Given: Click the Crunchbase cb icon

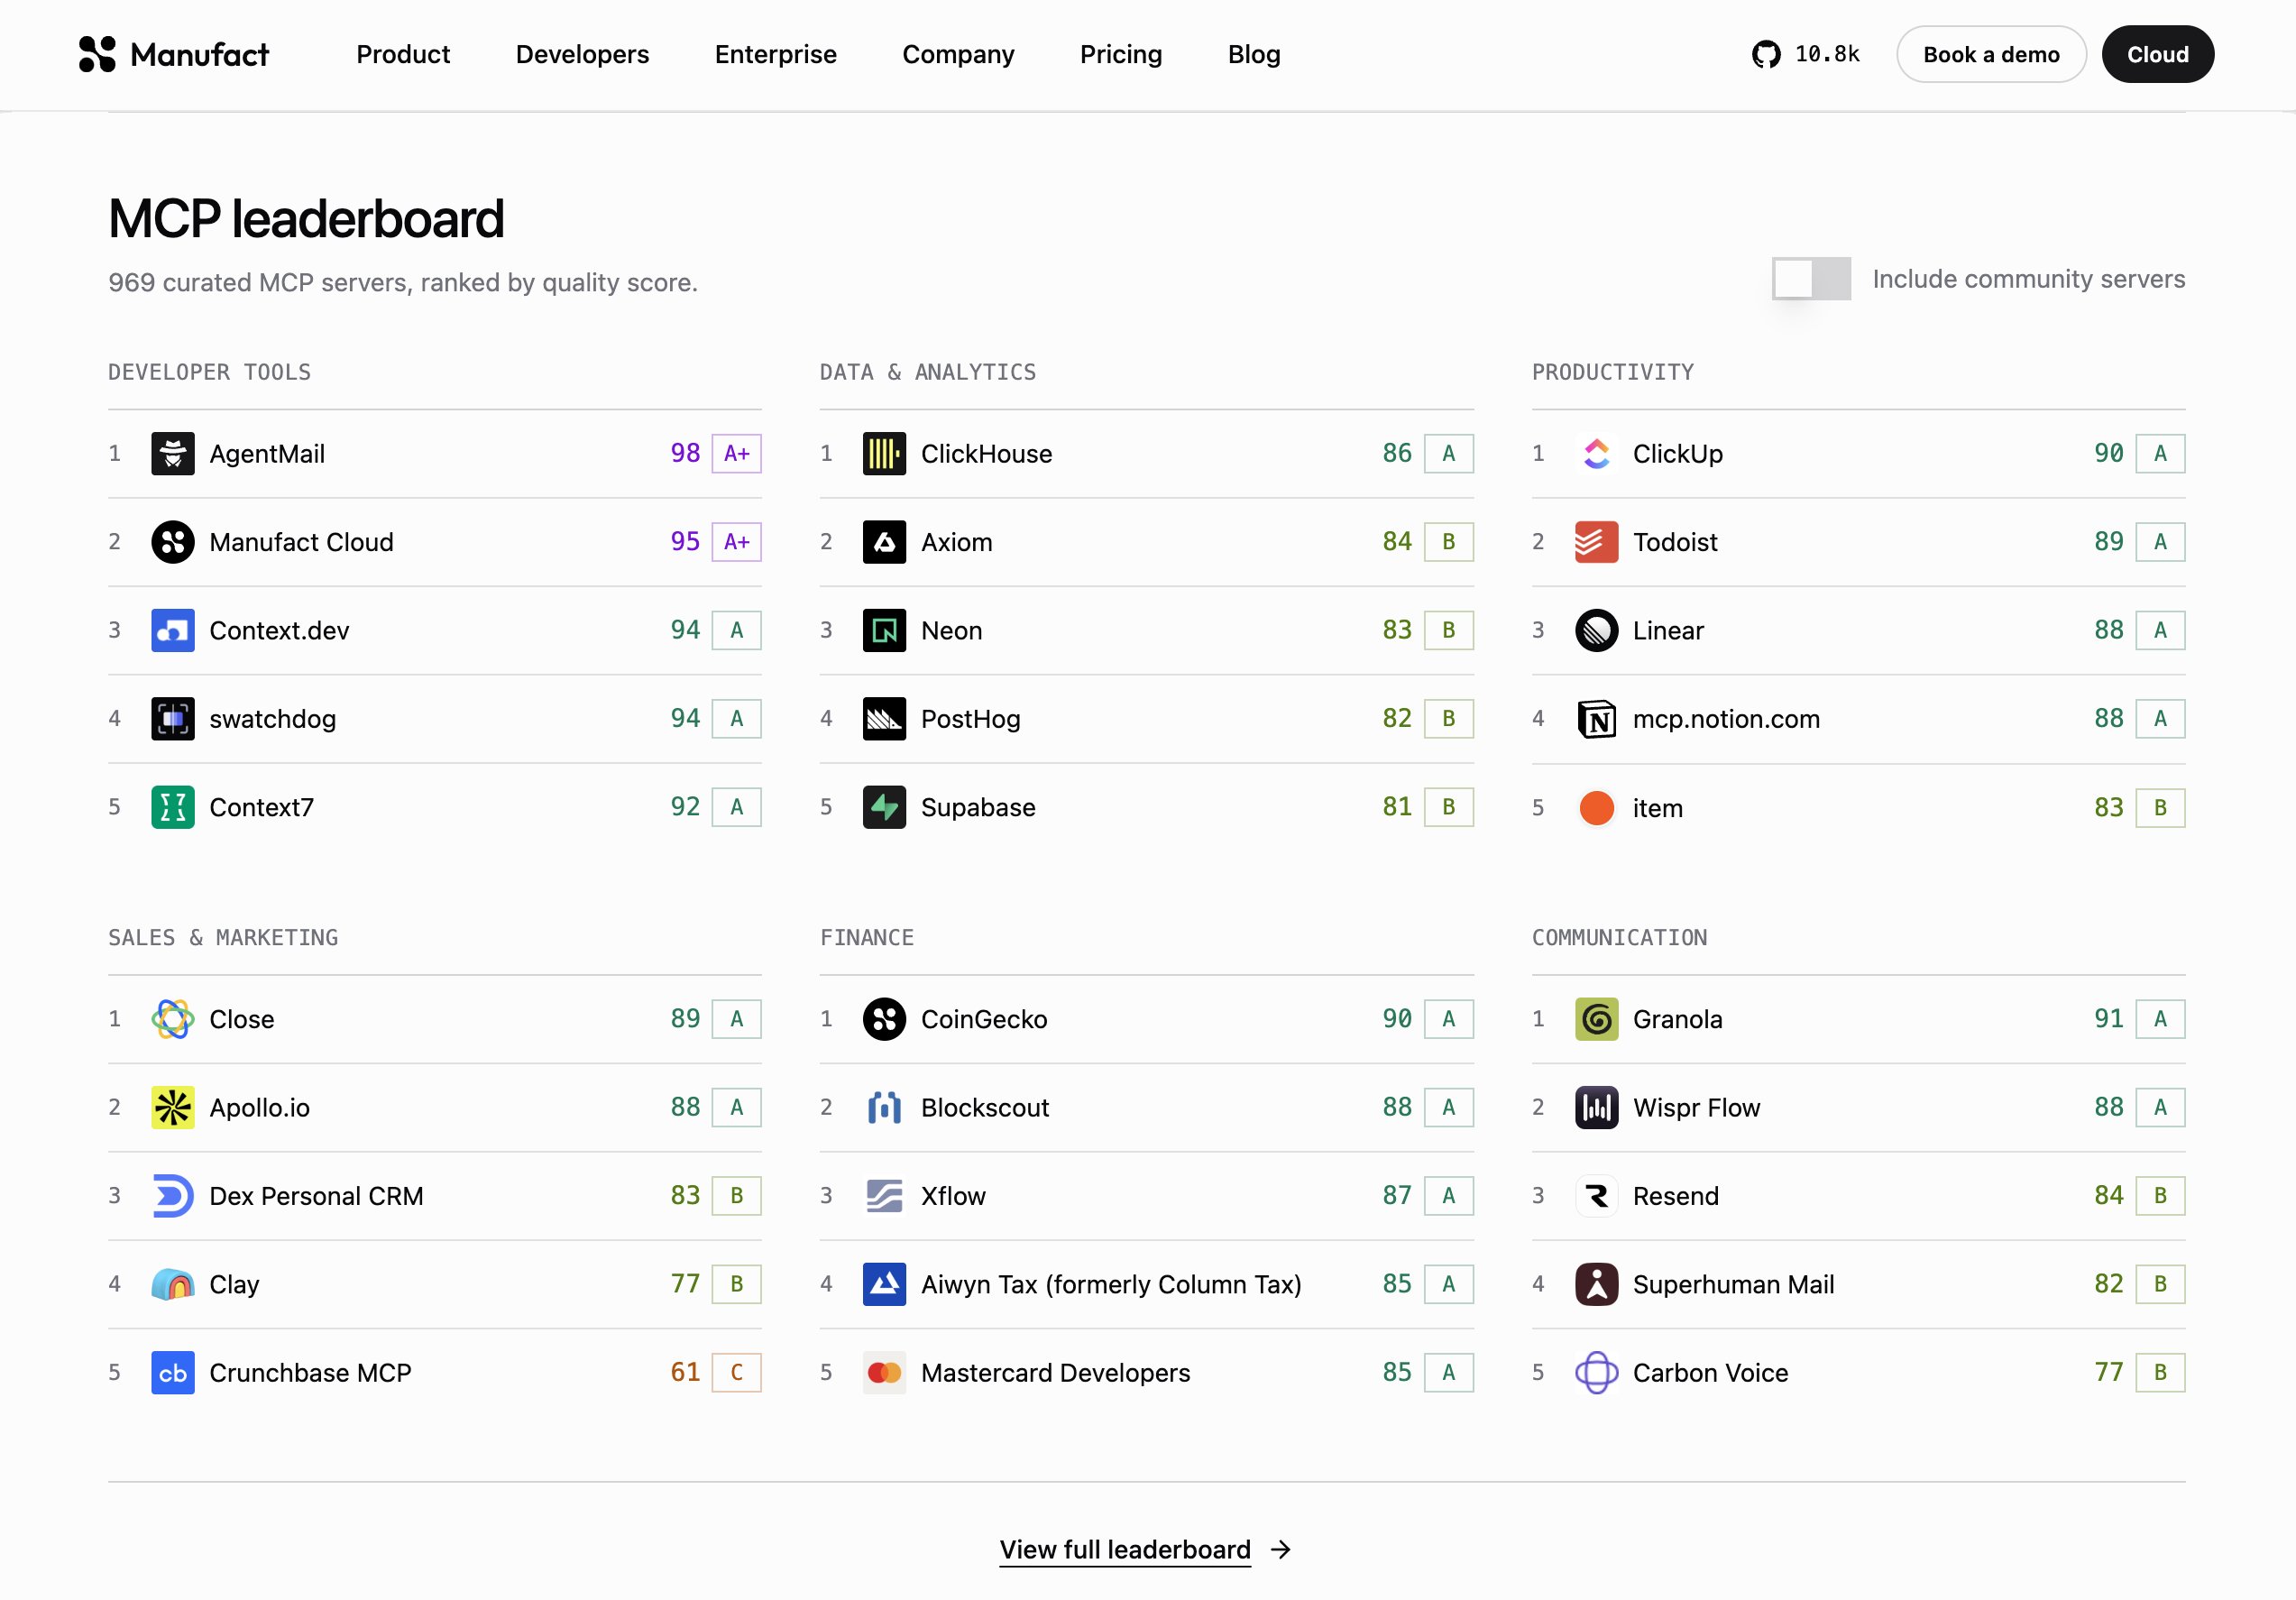Looking at the screenshot, I should click(173, 1372).
